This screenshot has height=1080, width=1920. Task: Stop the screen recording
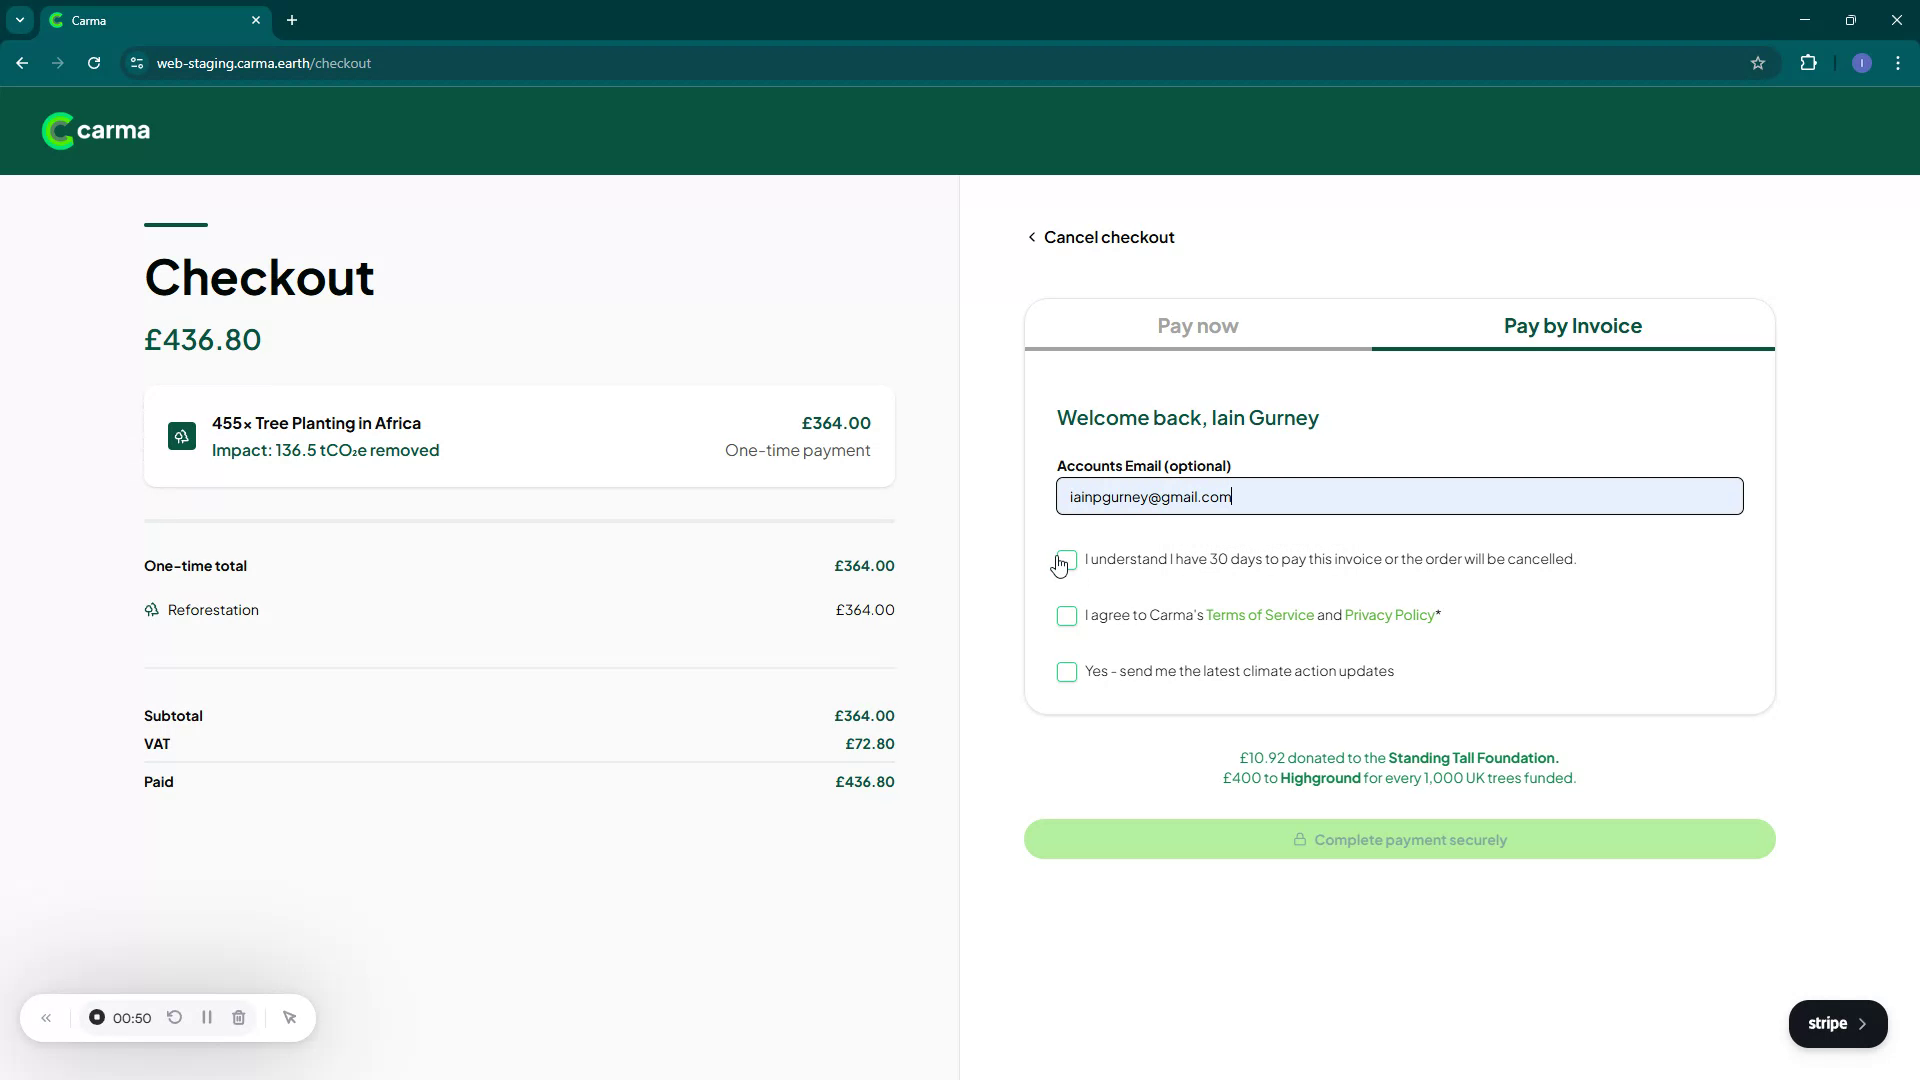coord(96,1017)
